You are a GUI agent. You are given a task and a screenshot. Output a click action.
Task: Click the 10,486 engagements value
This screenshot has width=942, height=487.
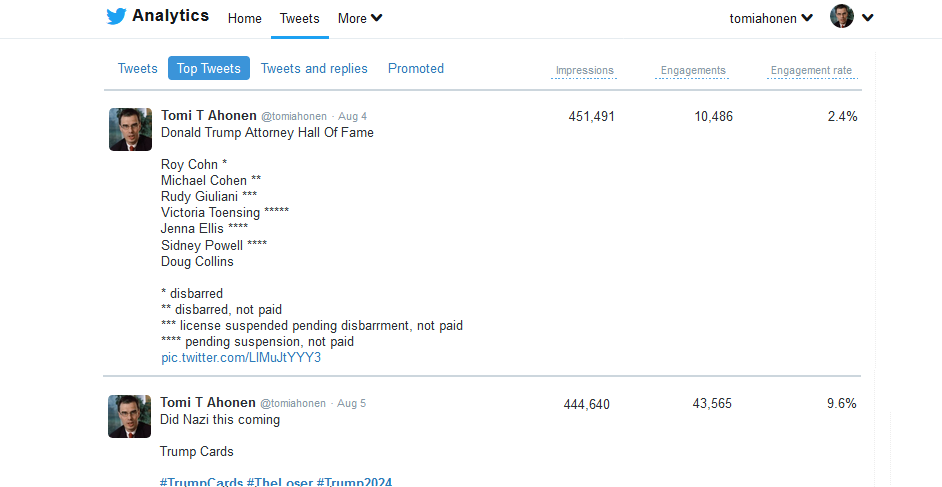point(714,116)
